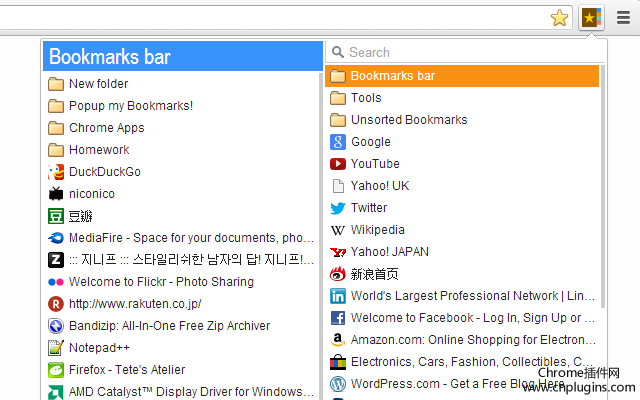The image size is (640, 400).
Task: Open the Popup my Bookmarks! folder
Action: click(x=182, y=106)
